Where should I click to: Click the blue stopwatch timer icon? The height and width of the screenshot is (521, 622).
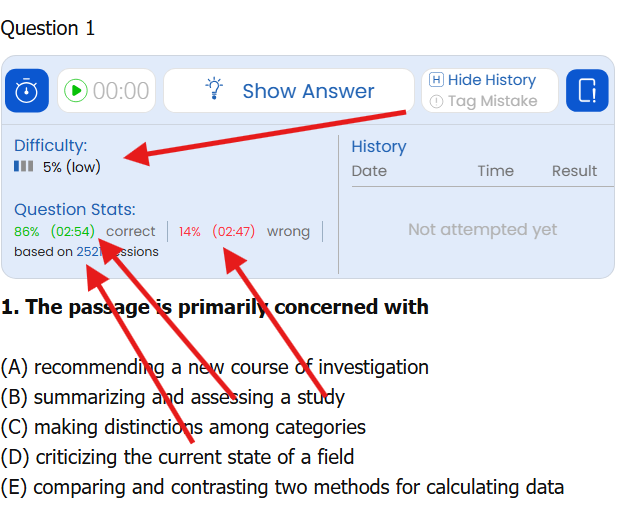[x=27, y=91]
